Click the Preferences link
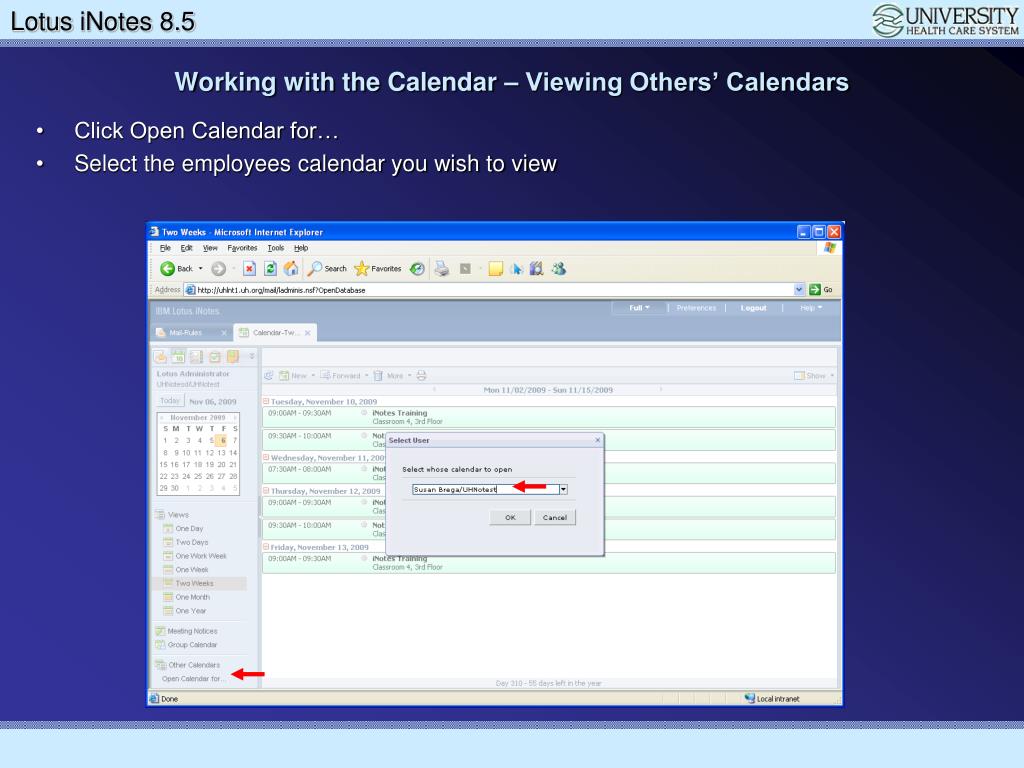This screenshot has width=1024, height=768. (x=696, y=308)
